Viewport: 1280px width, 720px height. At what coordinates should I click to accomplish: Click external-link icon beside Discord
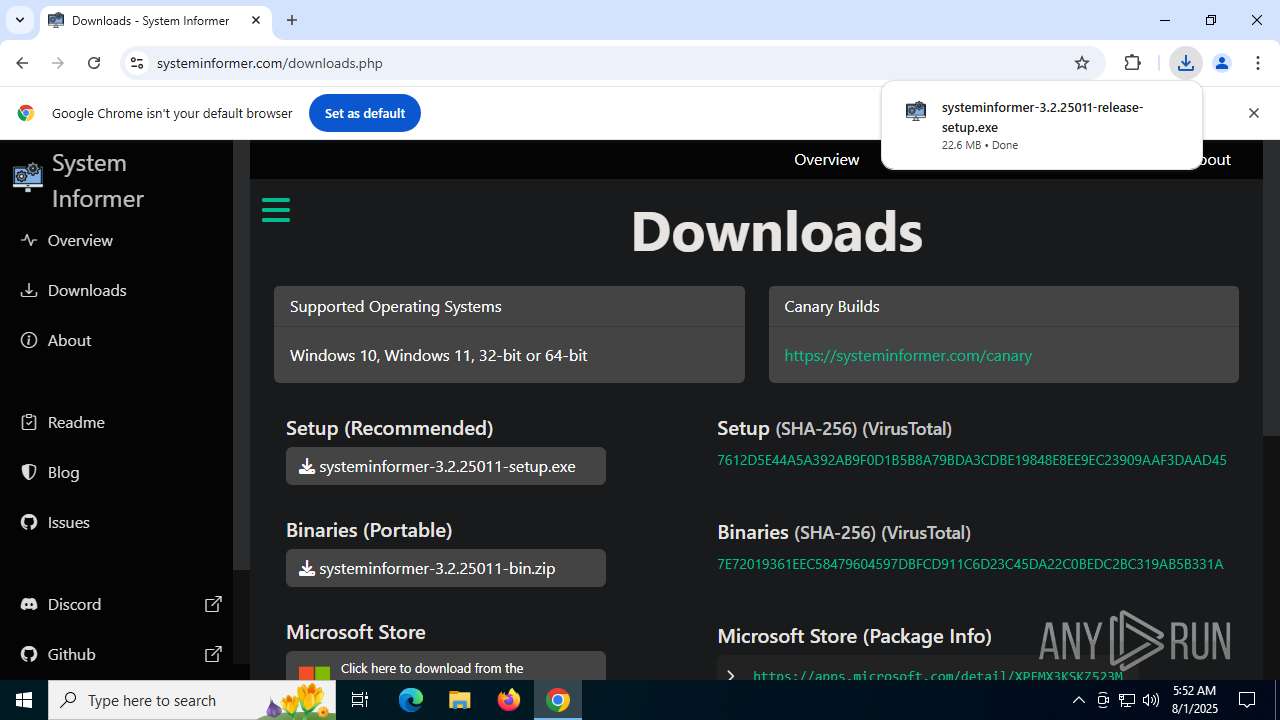213,604
